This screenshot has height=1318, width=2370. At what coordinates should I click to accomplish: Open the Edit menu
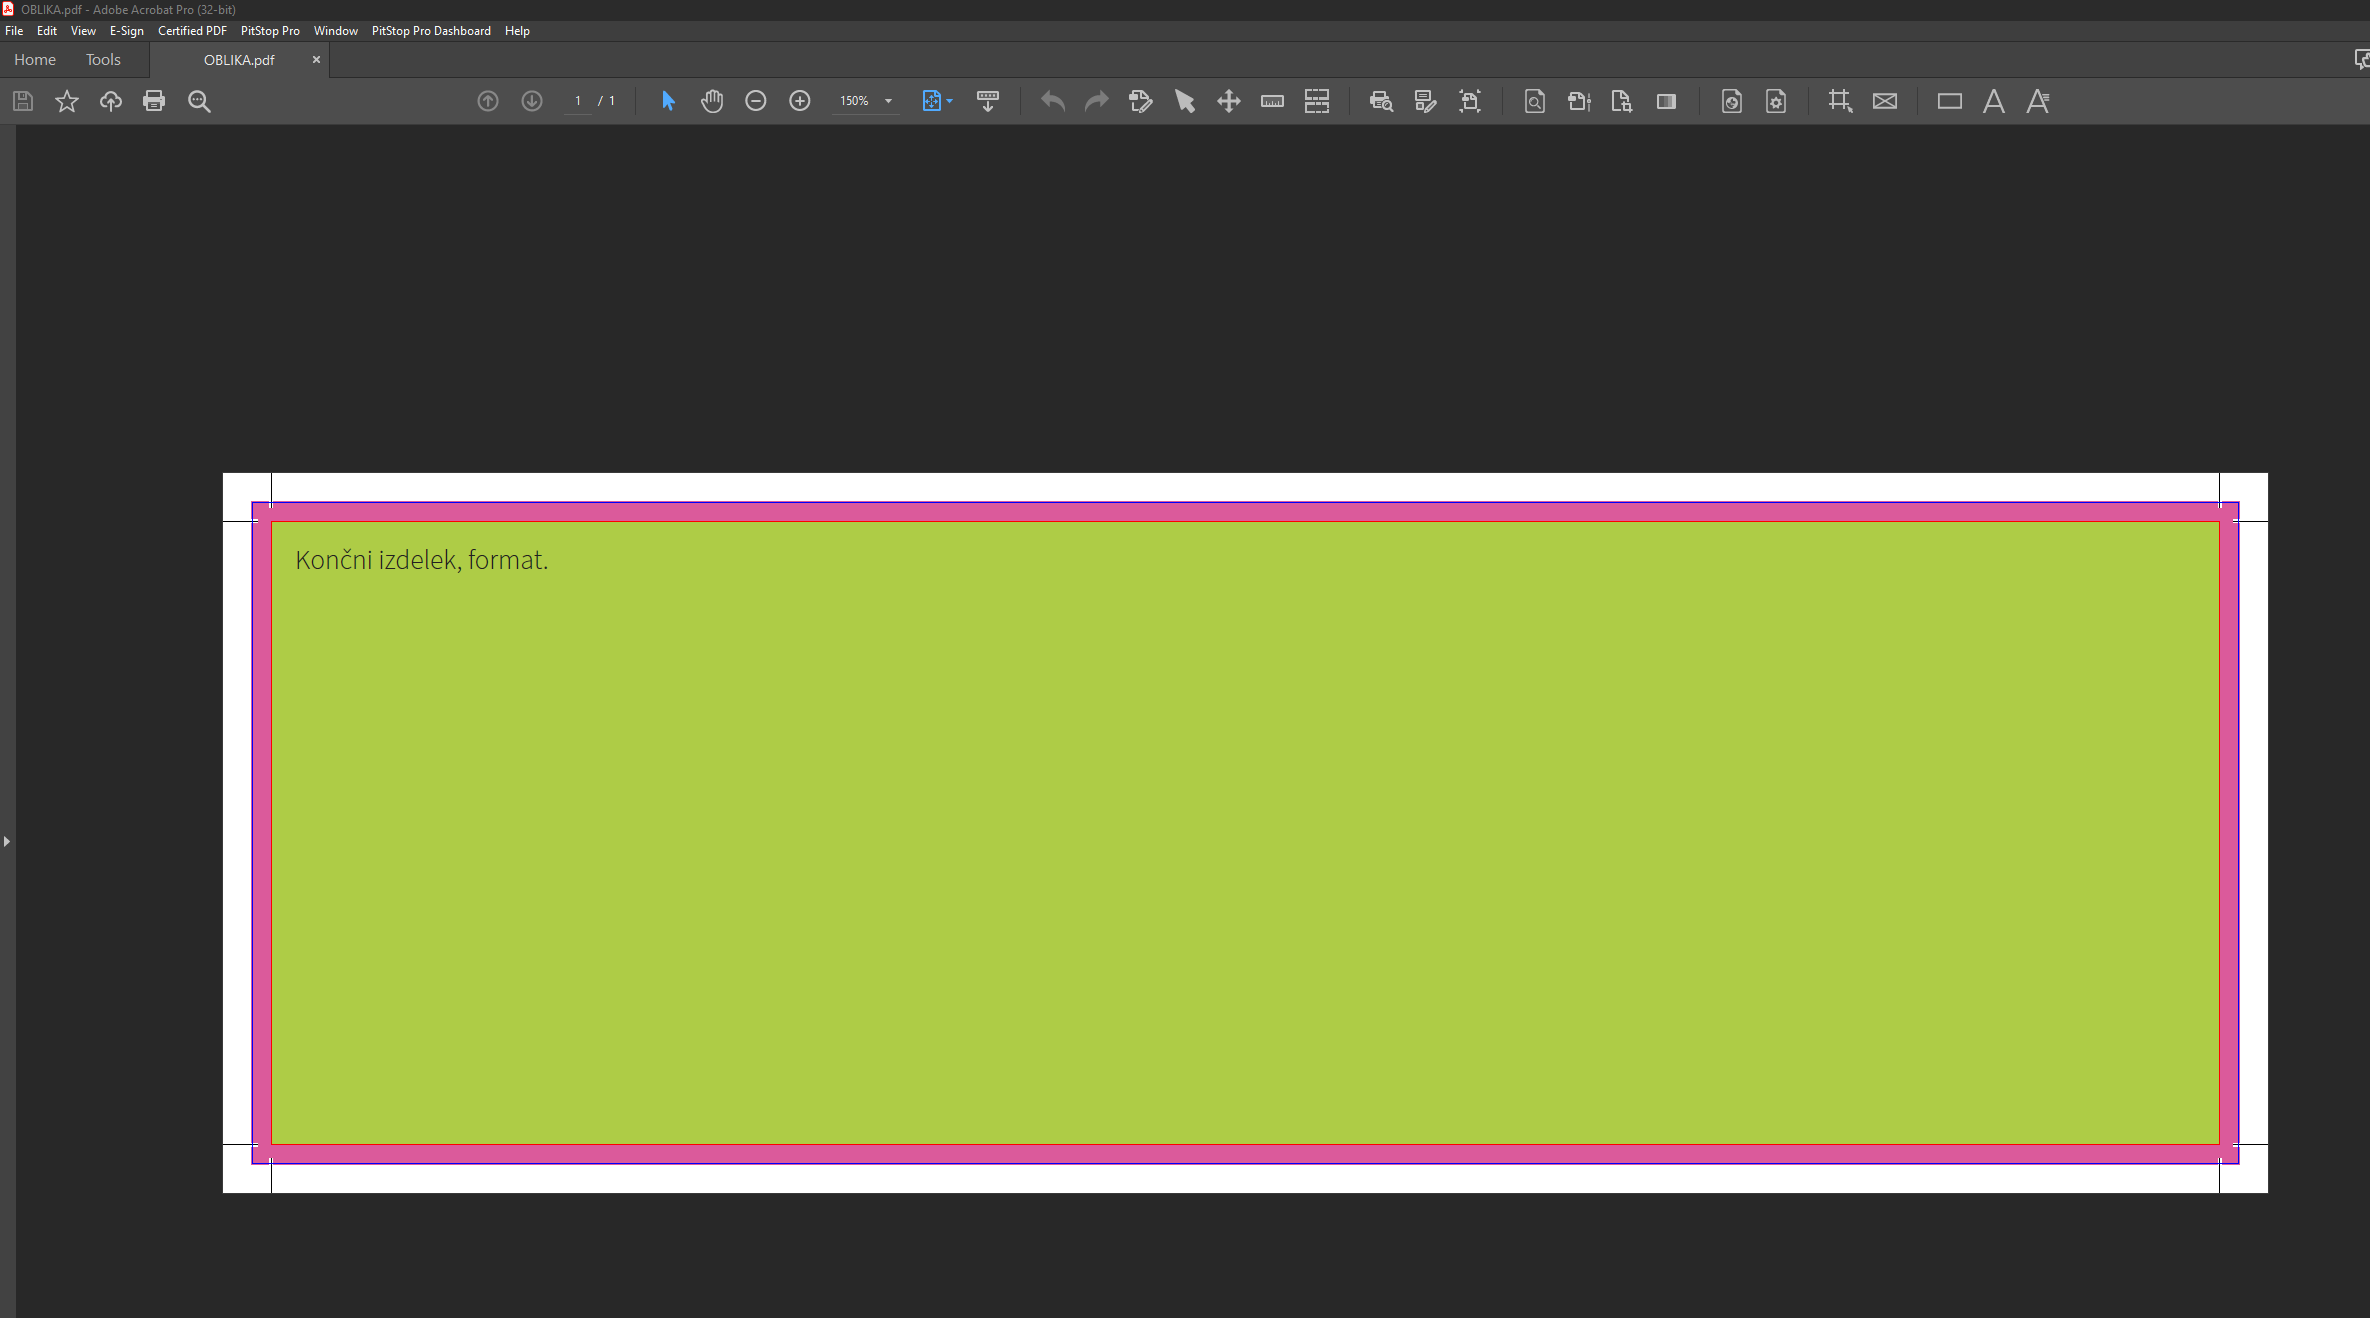(x=47, y=31)
